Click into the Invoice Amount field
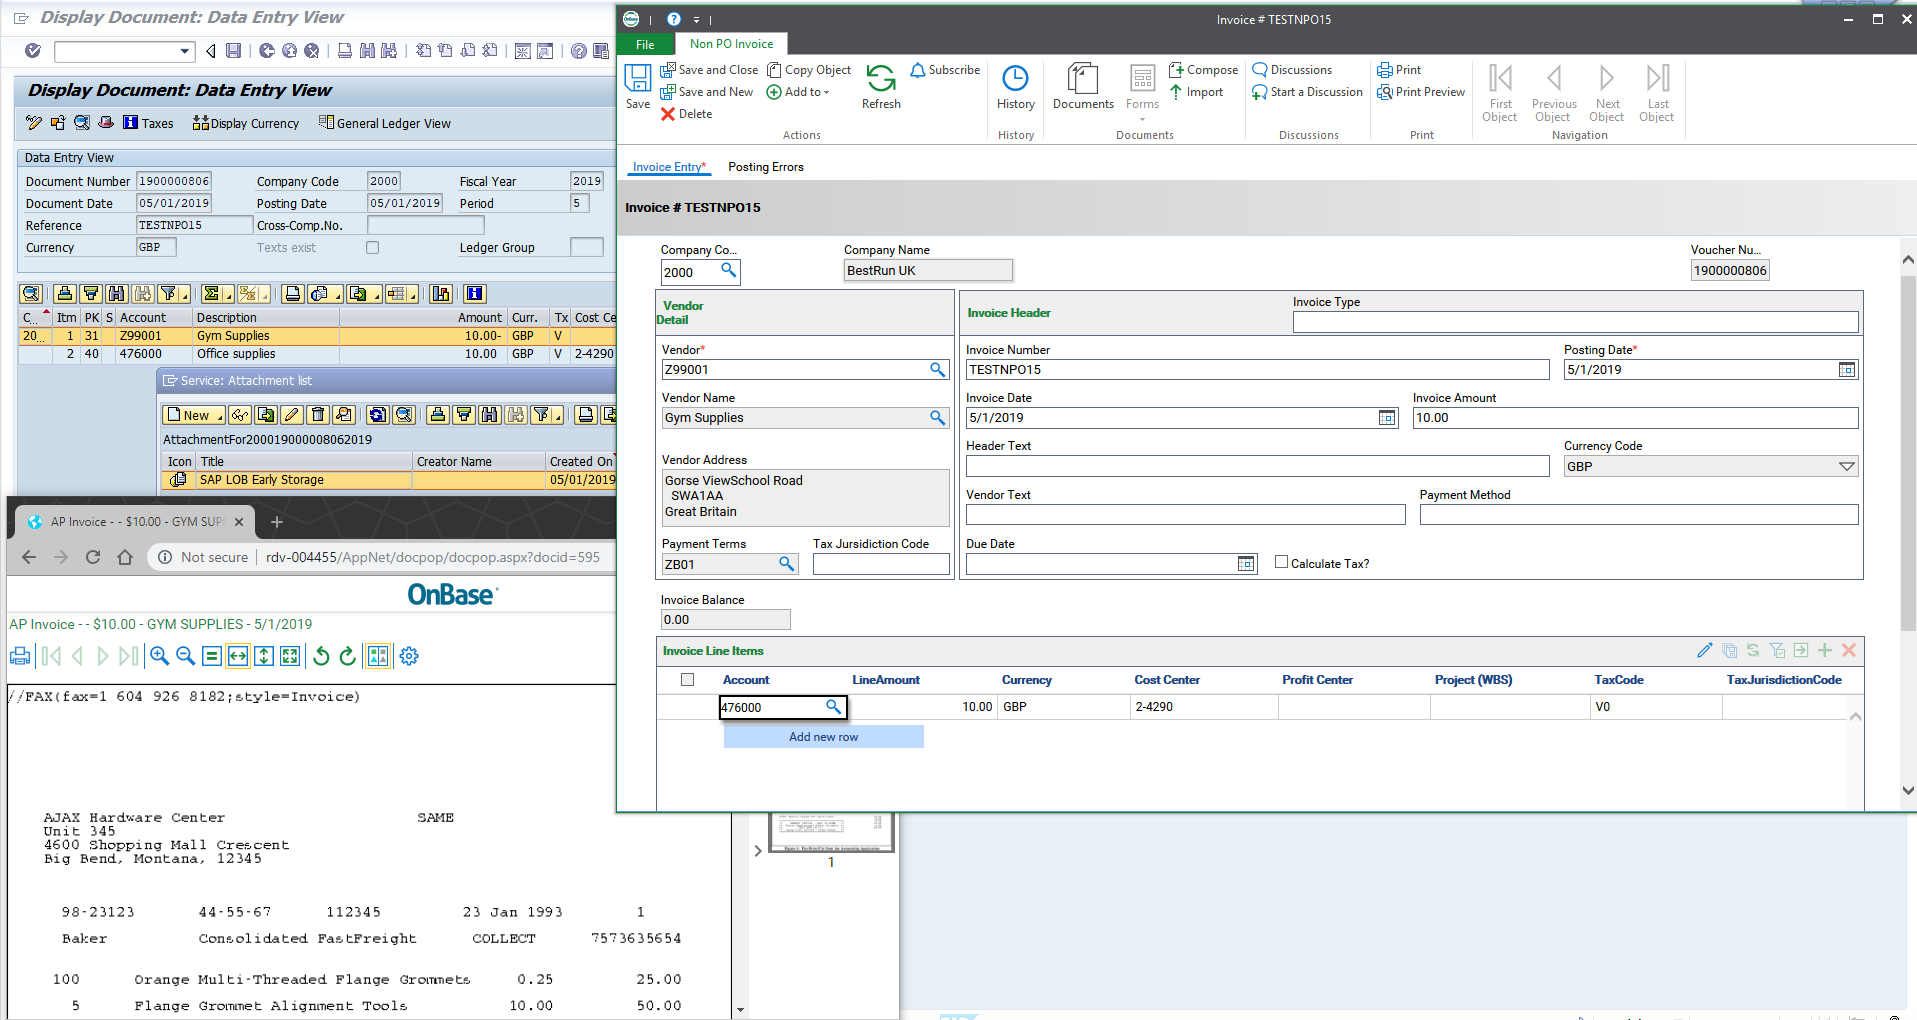Viewport: 1917px width, 1020px height. point(1635,418)
